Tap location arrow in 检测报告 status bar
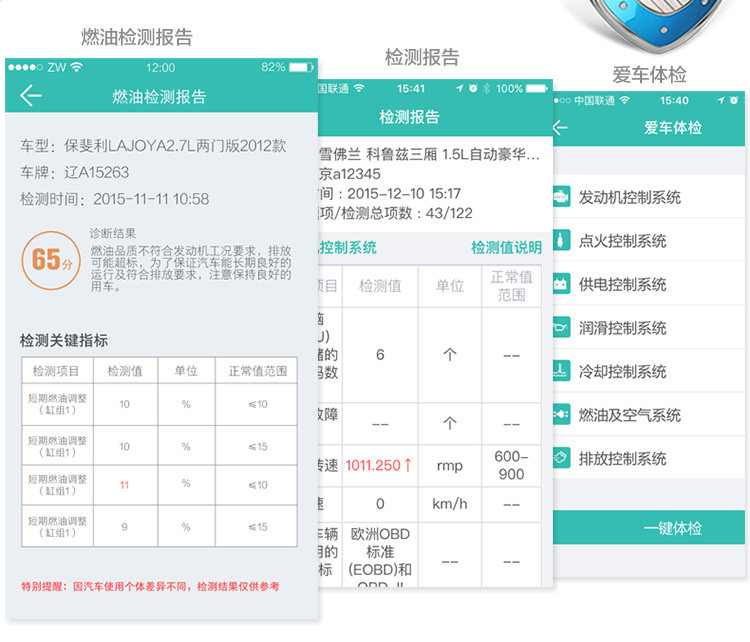The height and width of the screenshot is (642, 750). pos(460,89)
